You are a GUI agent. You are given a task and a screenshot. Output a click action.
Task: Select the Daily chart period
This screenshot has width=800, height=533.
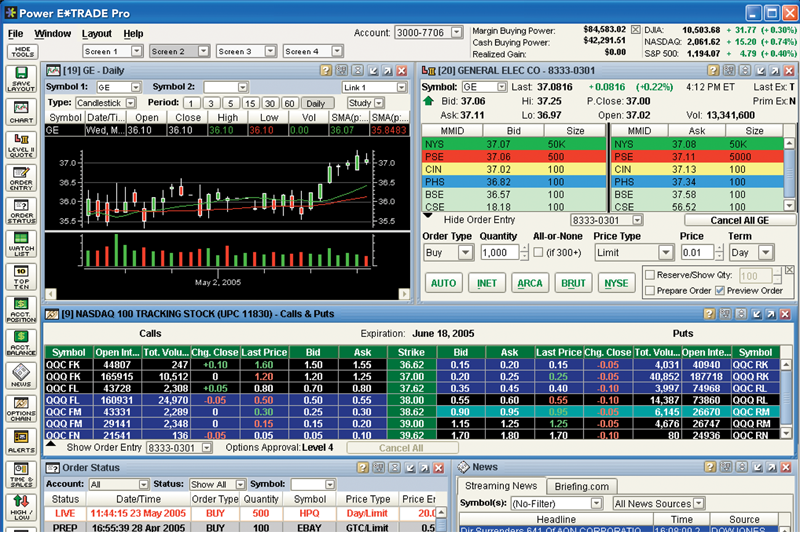(x=317, y=103)
